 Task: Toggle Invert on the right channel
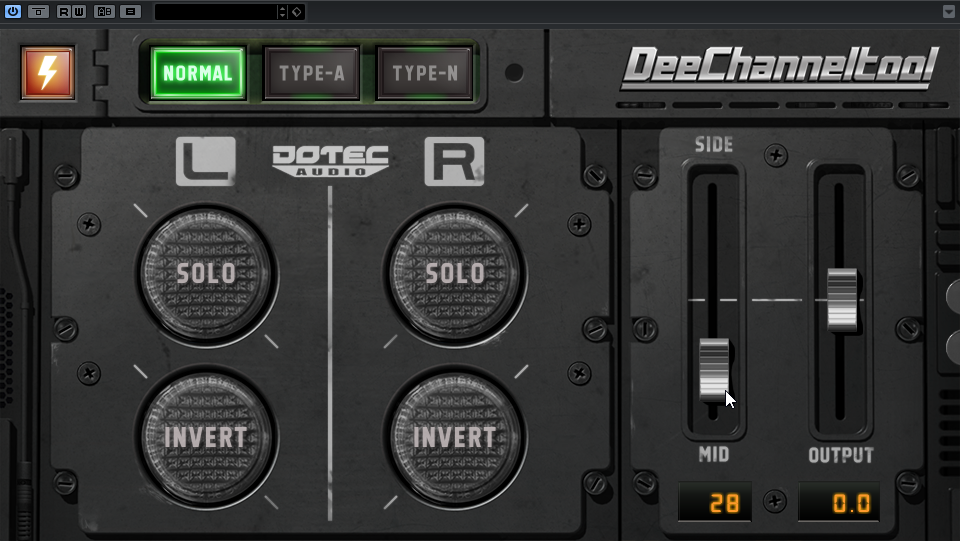pyautogui.click(x=455, y=438)
